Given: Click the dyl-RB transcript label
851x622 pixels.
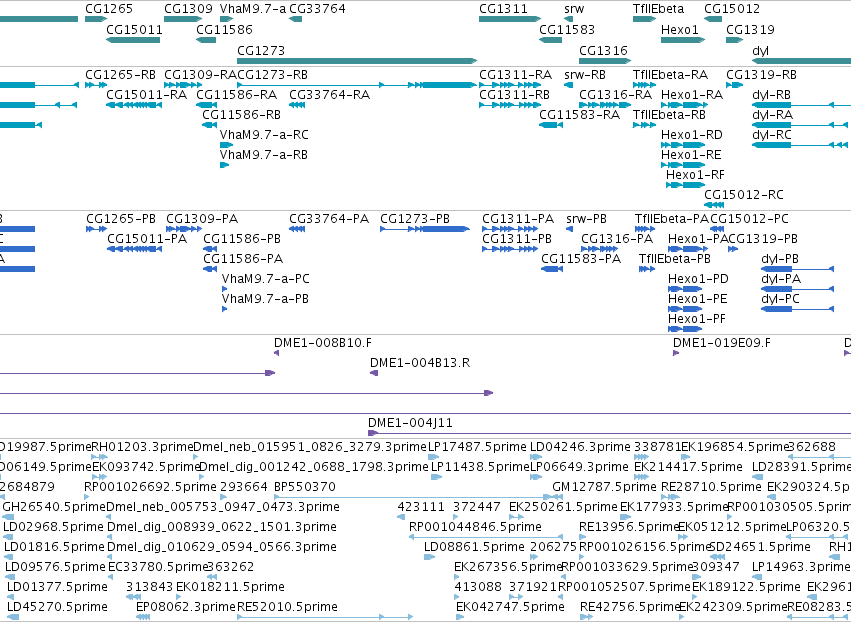Looking at the screenshot, I should tap(771, 94).
